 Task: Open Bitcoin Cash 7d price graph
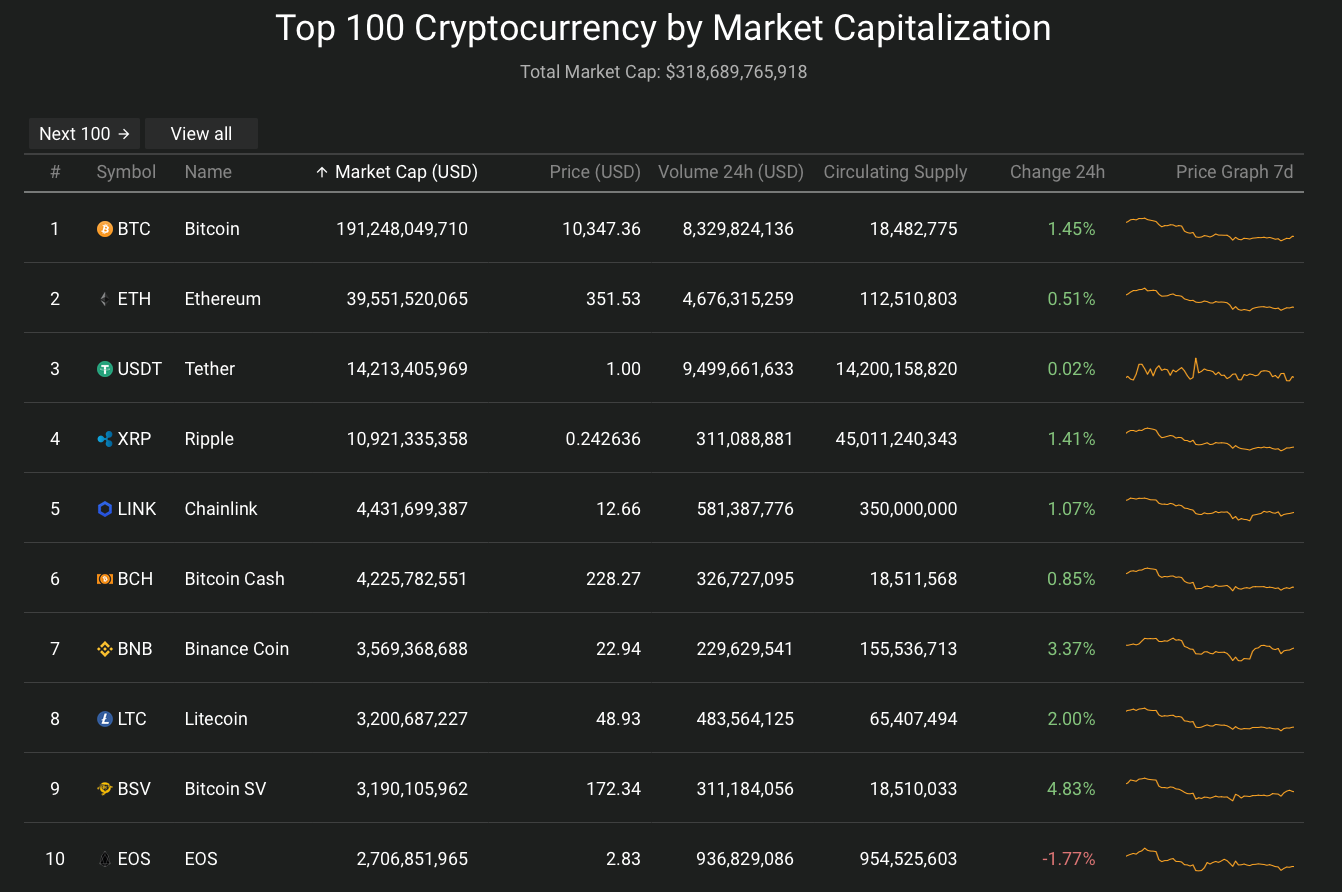(1210, 579)
